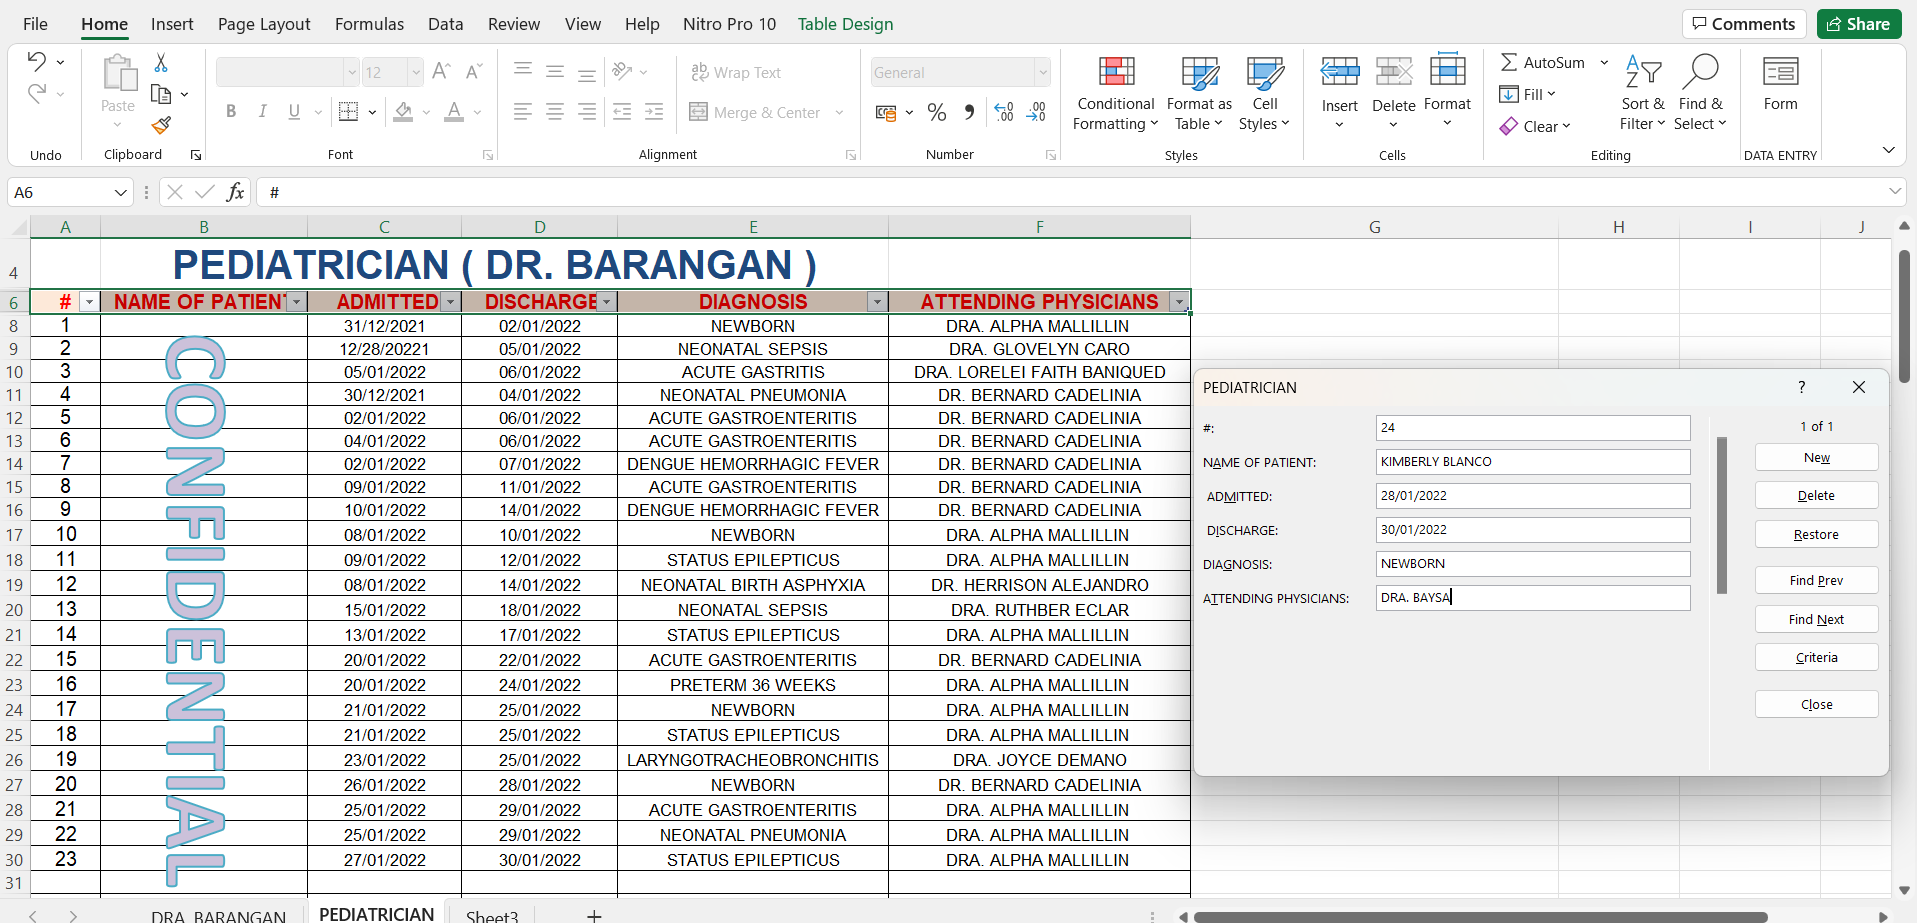1917x923 pixels.
Task: Open the Format as Table gallery
Action: 1198,93
